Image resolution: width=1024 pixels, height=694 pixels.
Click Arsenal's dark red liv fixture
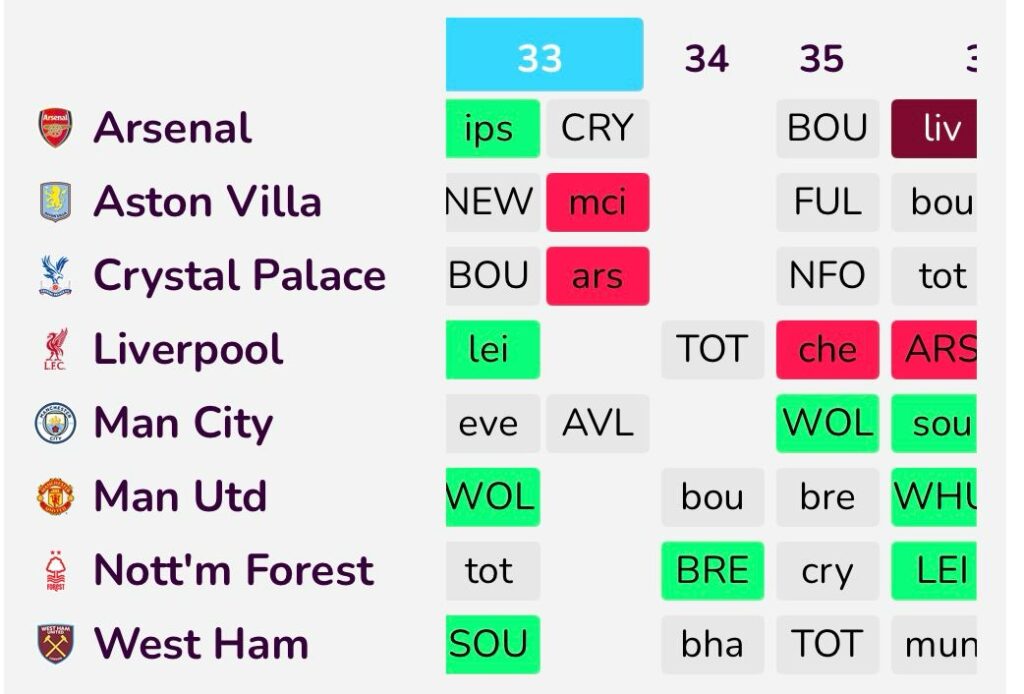(934, 129)
